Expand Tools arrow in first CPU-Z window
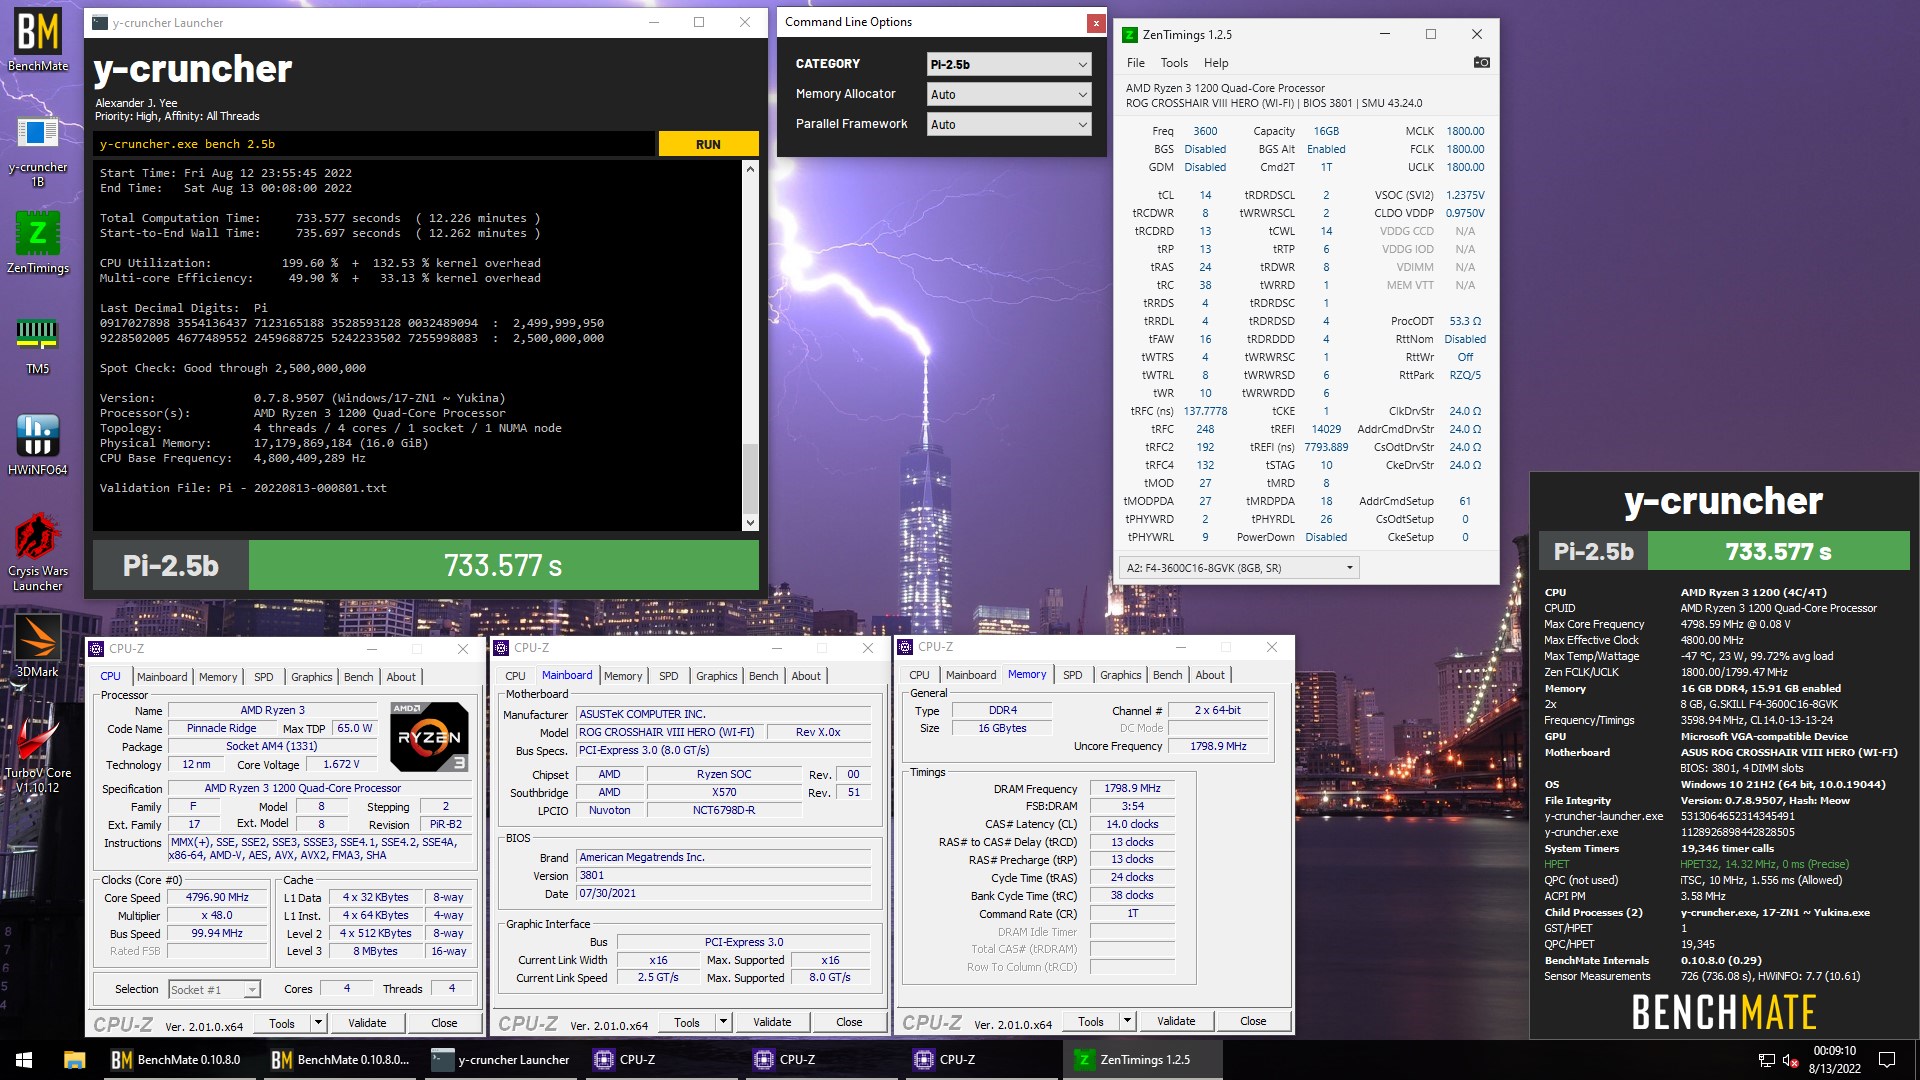Image resolution: width=1920 pixels, height=1080 pixels. tap(318, 1022)
